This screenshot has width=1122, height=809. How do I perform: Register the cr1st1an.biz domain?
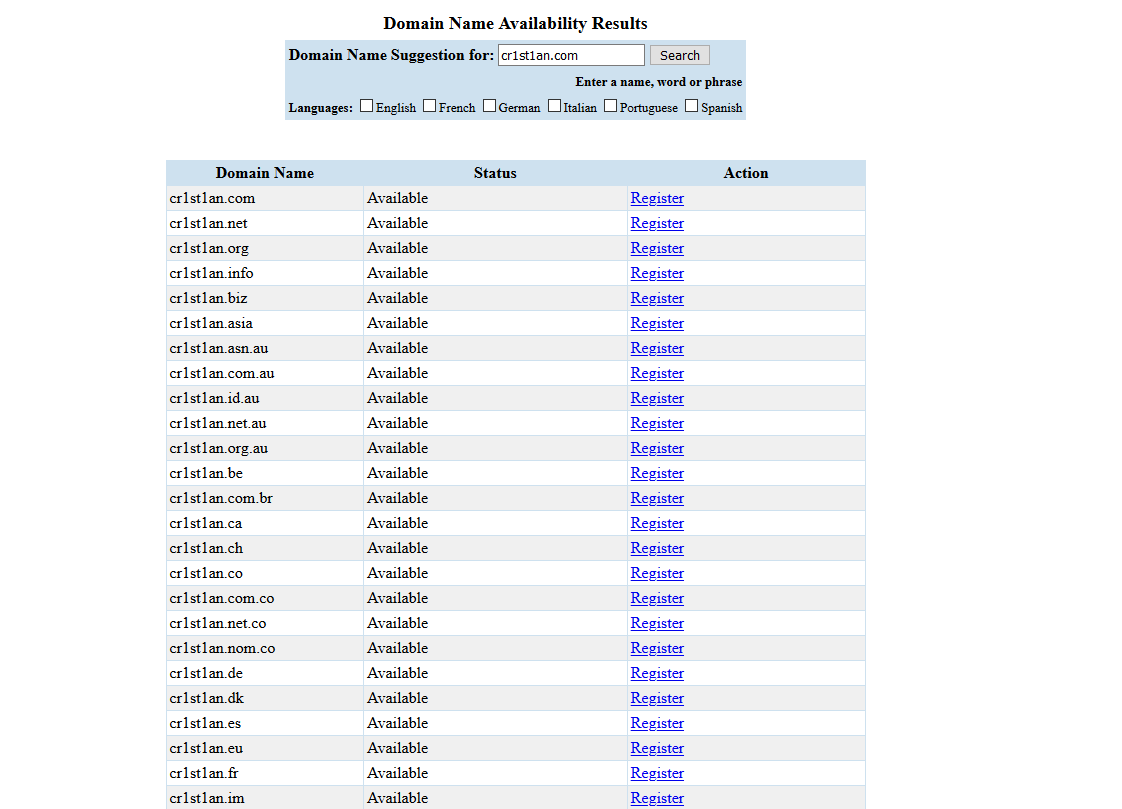(x=657, y=298)
